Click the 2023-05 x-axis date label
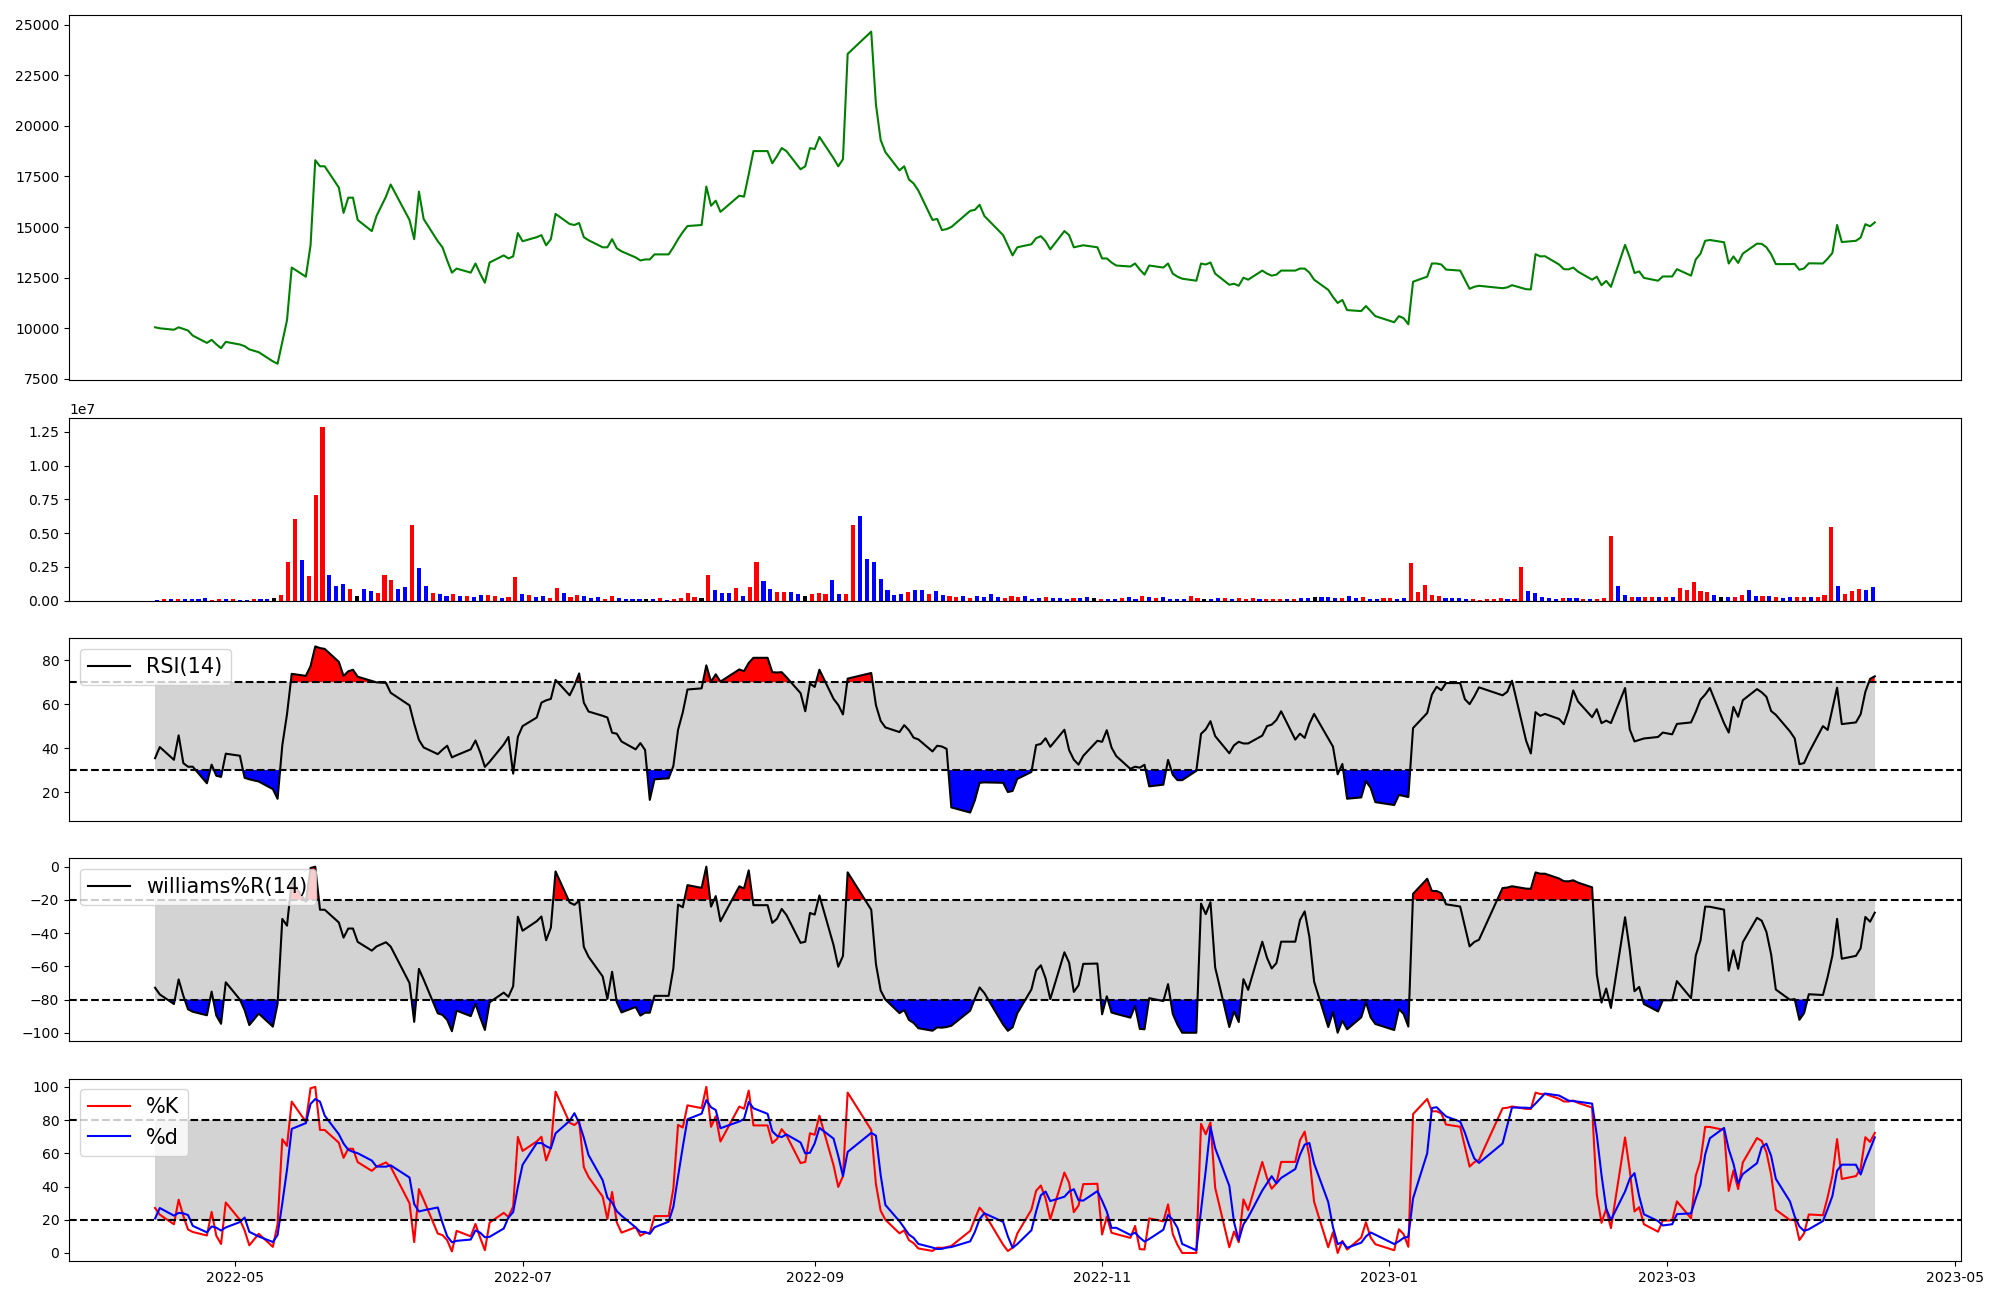This screenshot has width=2000, height=1300. [x=1955, y=1277]
